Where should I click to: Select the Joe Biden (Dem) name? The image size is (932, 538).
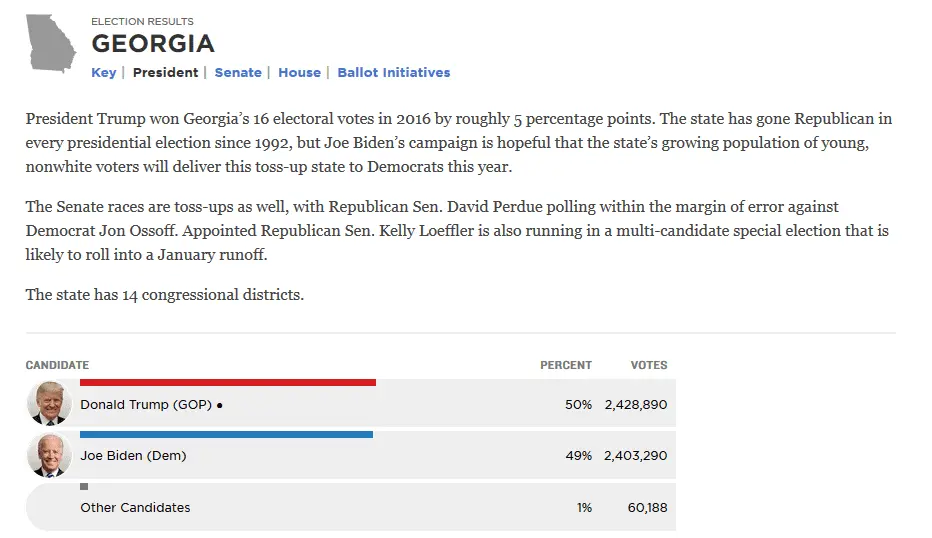tap(133, 456)
